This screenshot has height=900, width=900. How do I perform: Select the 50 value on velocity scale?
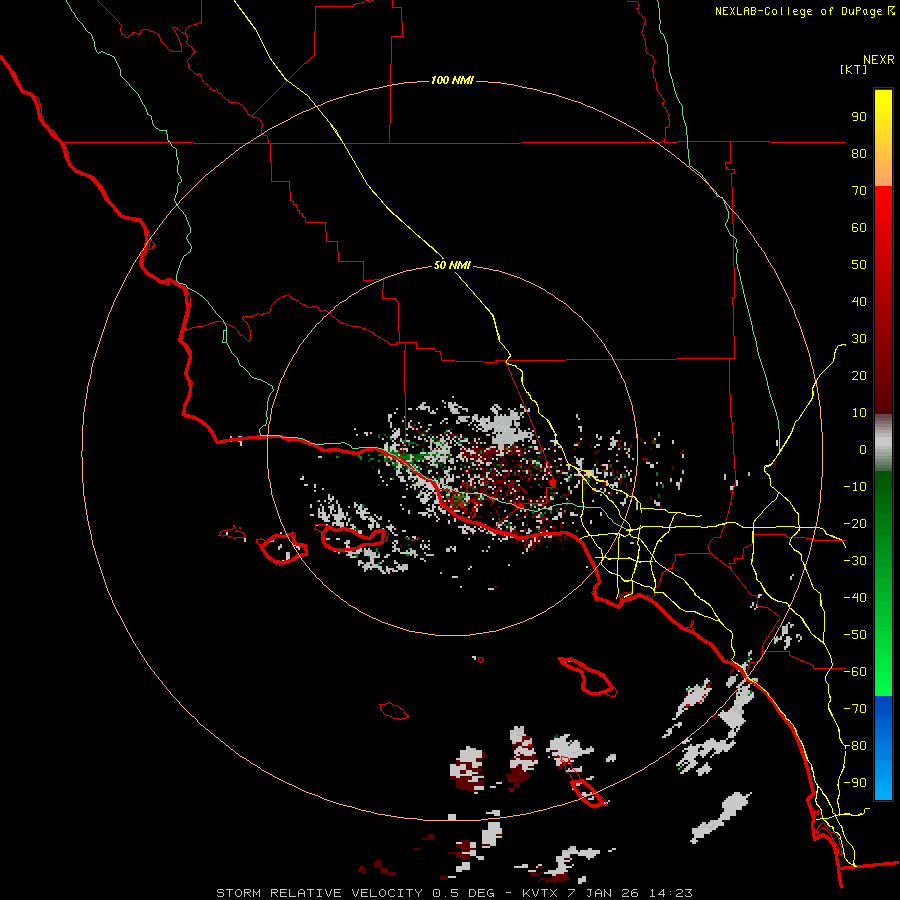[x=859, y=265]
